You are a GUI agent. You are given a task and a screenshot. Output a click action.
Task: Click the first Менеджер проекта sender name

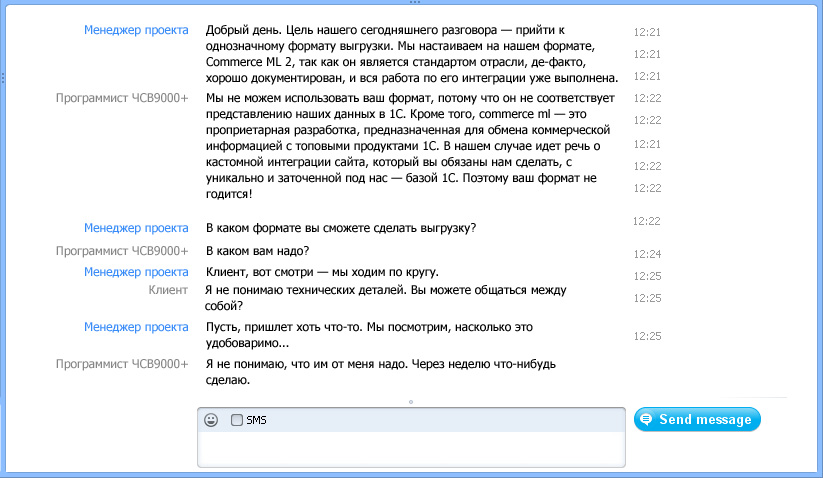point(136,30)
